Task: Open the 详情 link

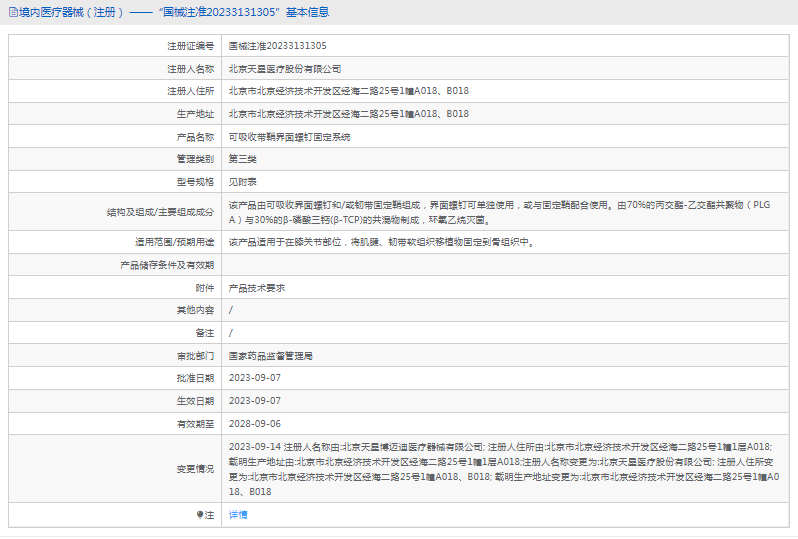Action: [238, 515]
